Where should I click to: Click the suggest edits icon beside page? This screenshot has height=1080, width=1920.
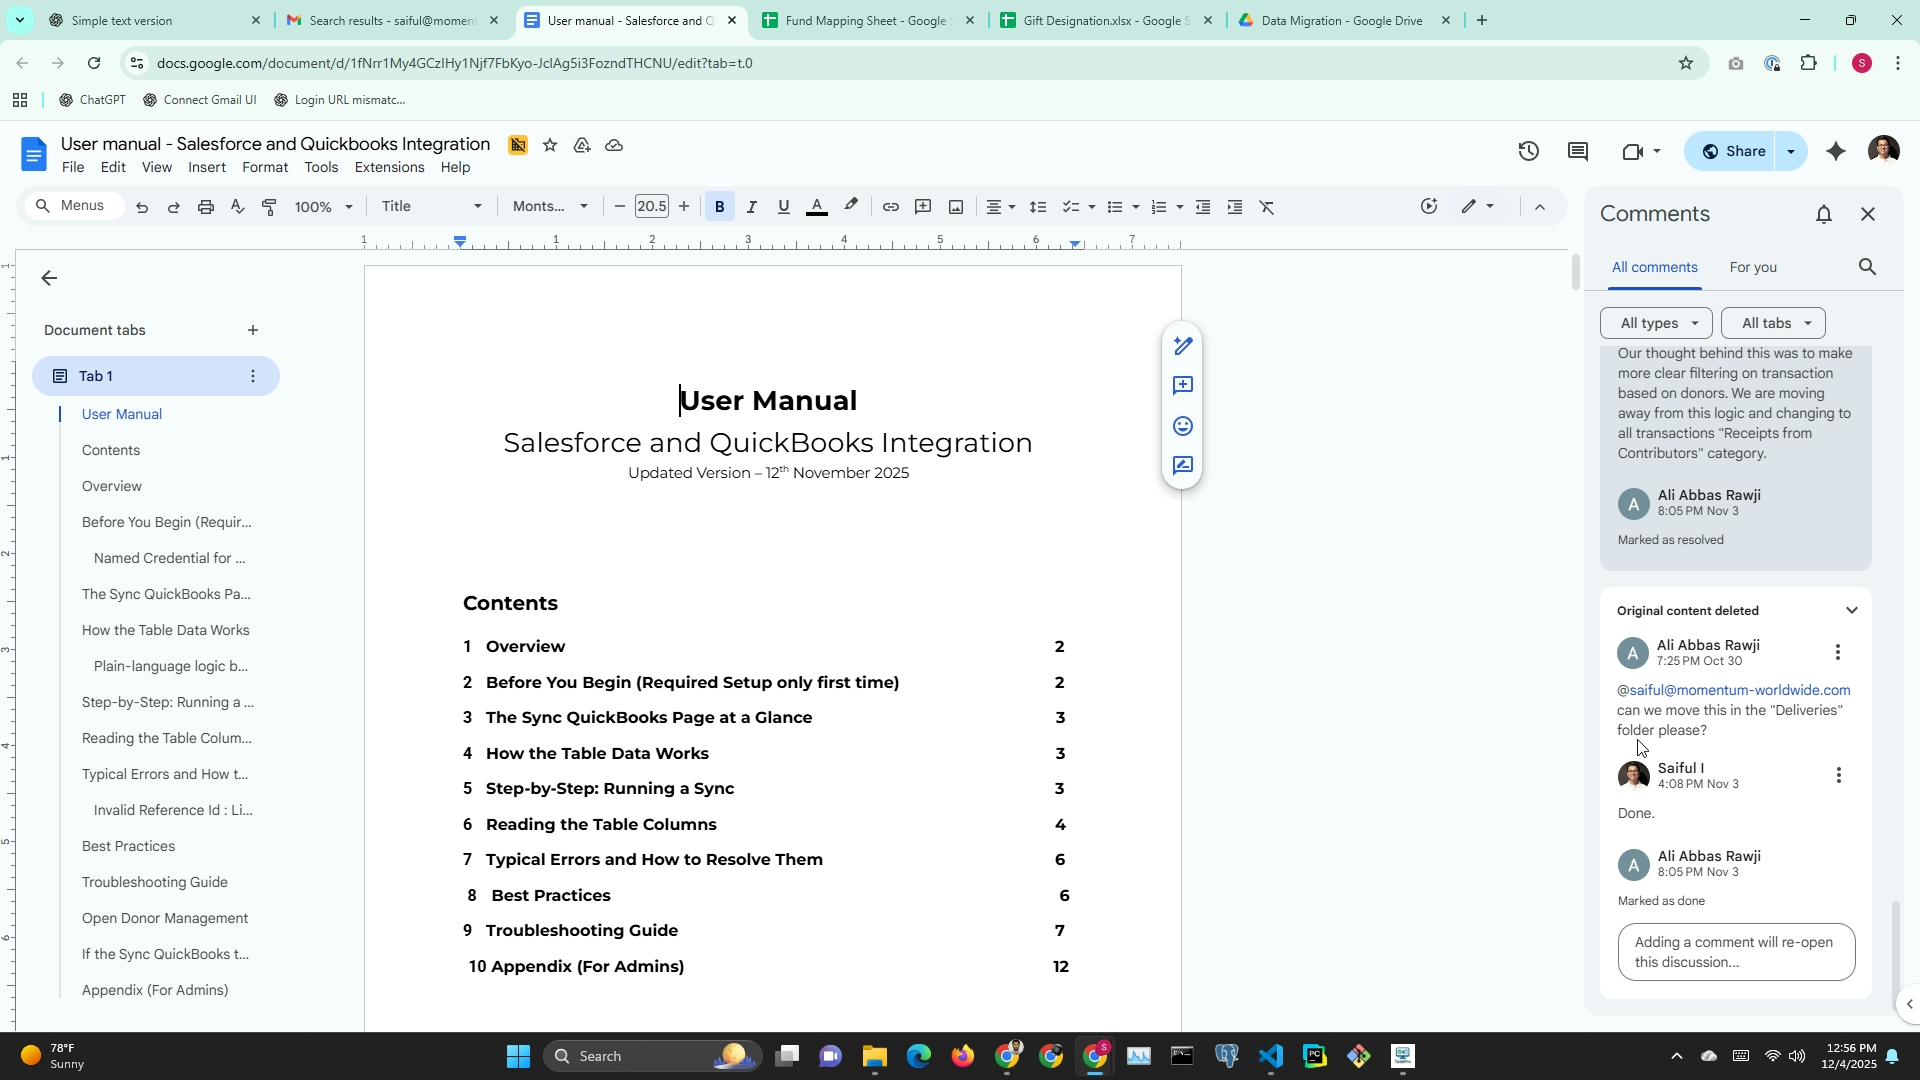click(1182, 466)
